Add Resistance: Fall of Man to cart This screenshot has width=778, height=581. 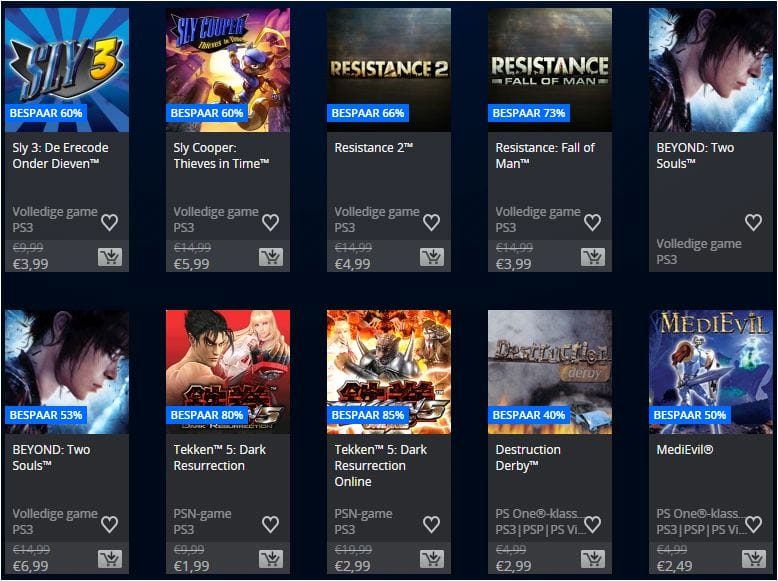593,257
